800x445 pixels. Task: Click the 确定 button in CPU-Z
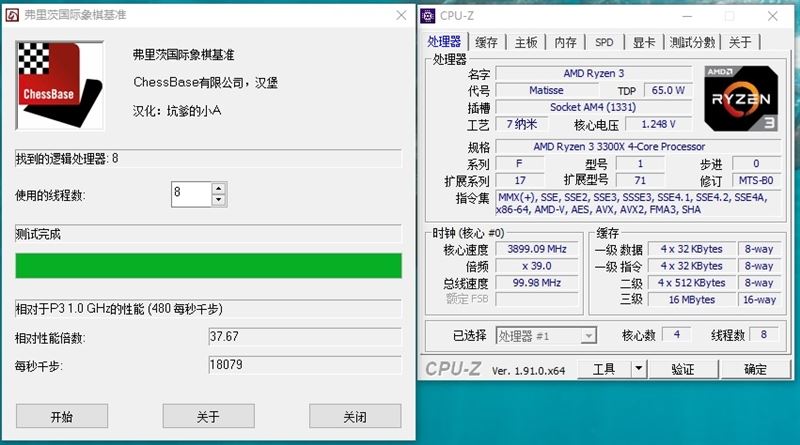[755, 369]
